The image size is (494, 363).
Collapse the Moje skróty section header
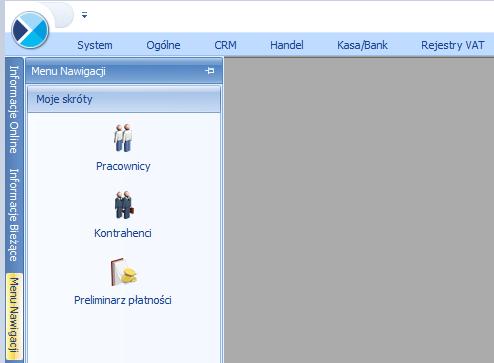(124, 99)
